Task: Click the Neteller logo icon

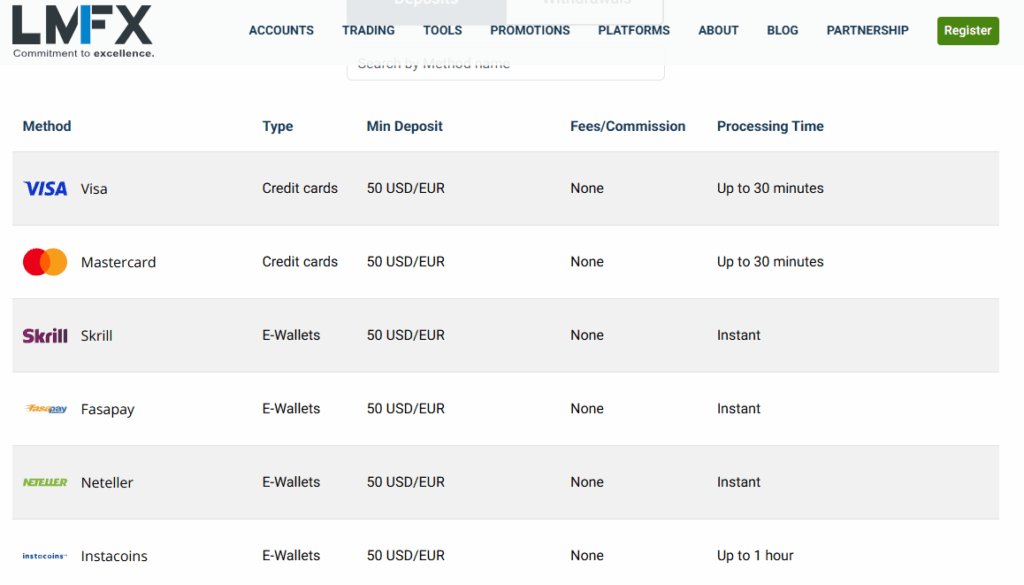Action: 45,482
